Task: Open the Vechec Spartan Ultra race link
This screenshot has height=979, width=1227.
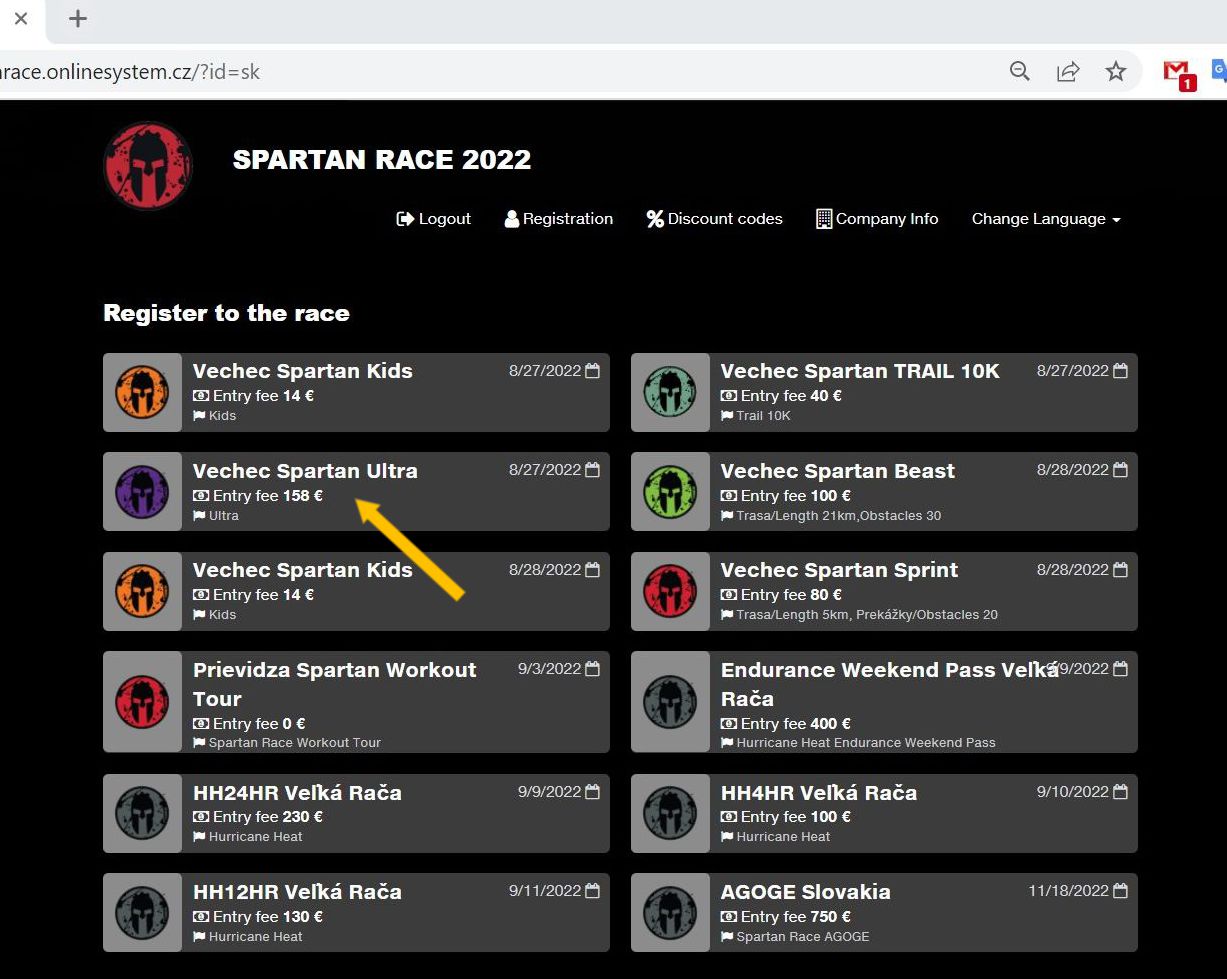Action: click(305, 471)
